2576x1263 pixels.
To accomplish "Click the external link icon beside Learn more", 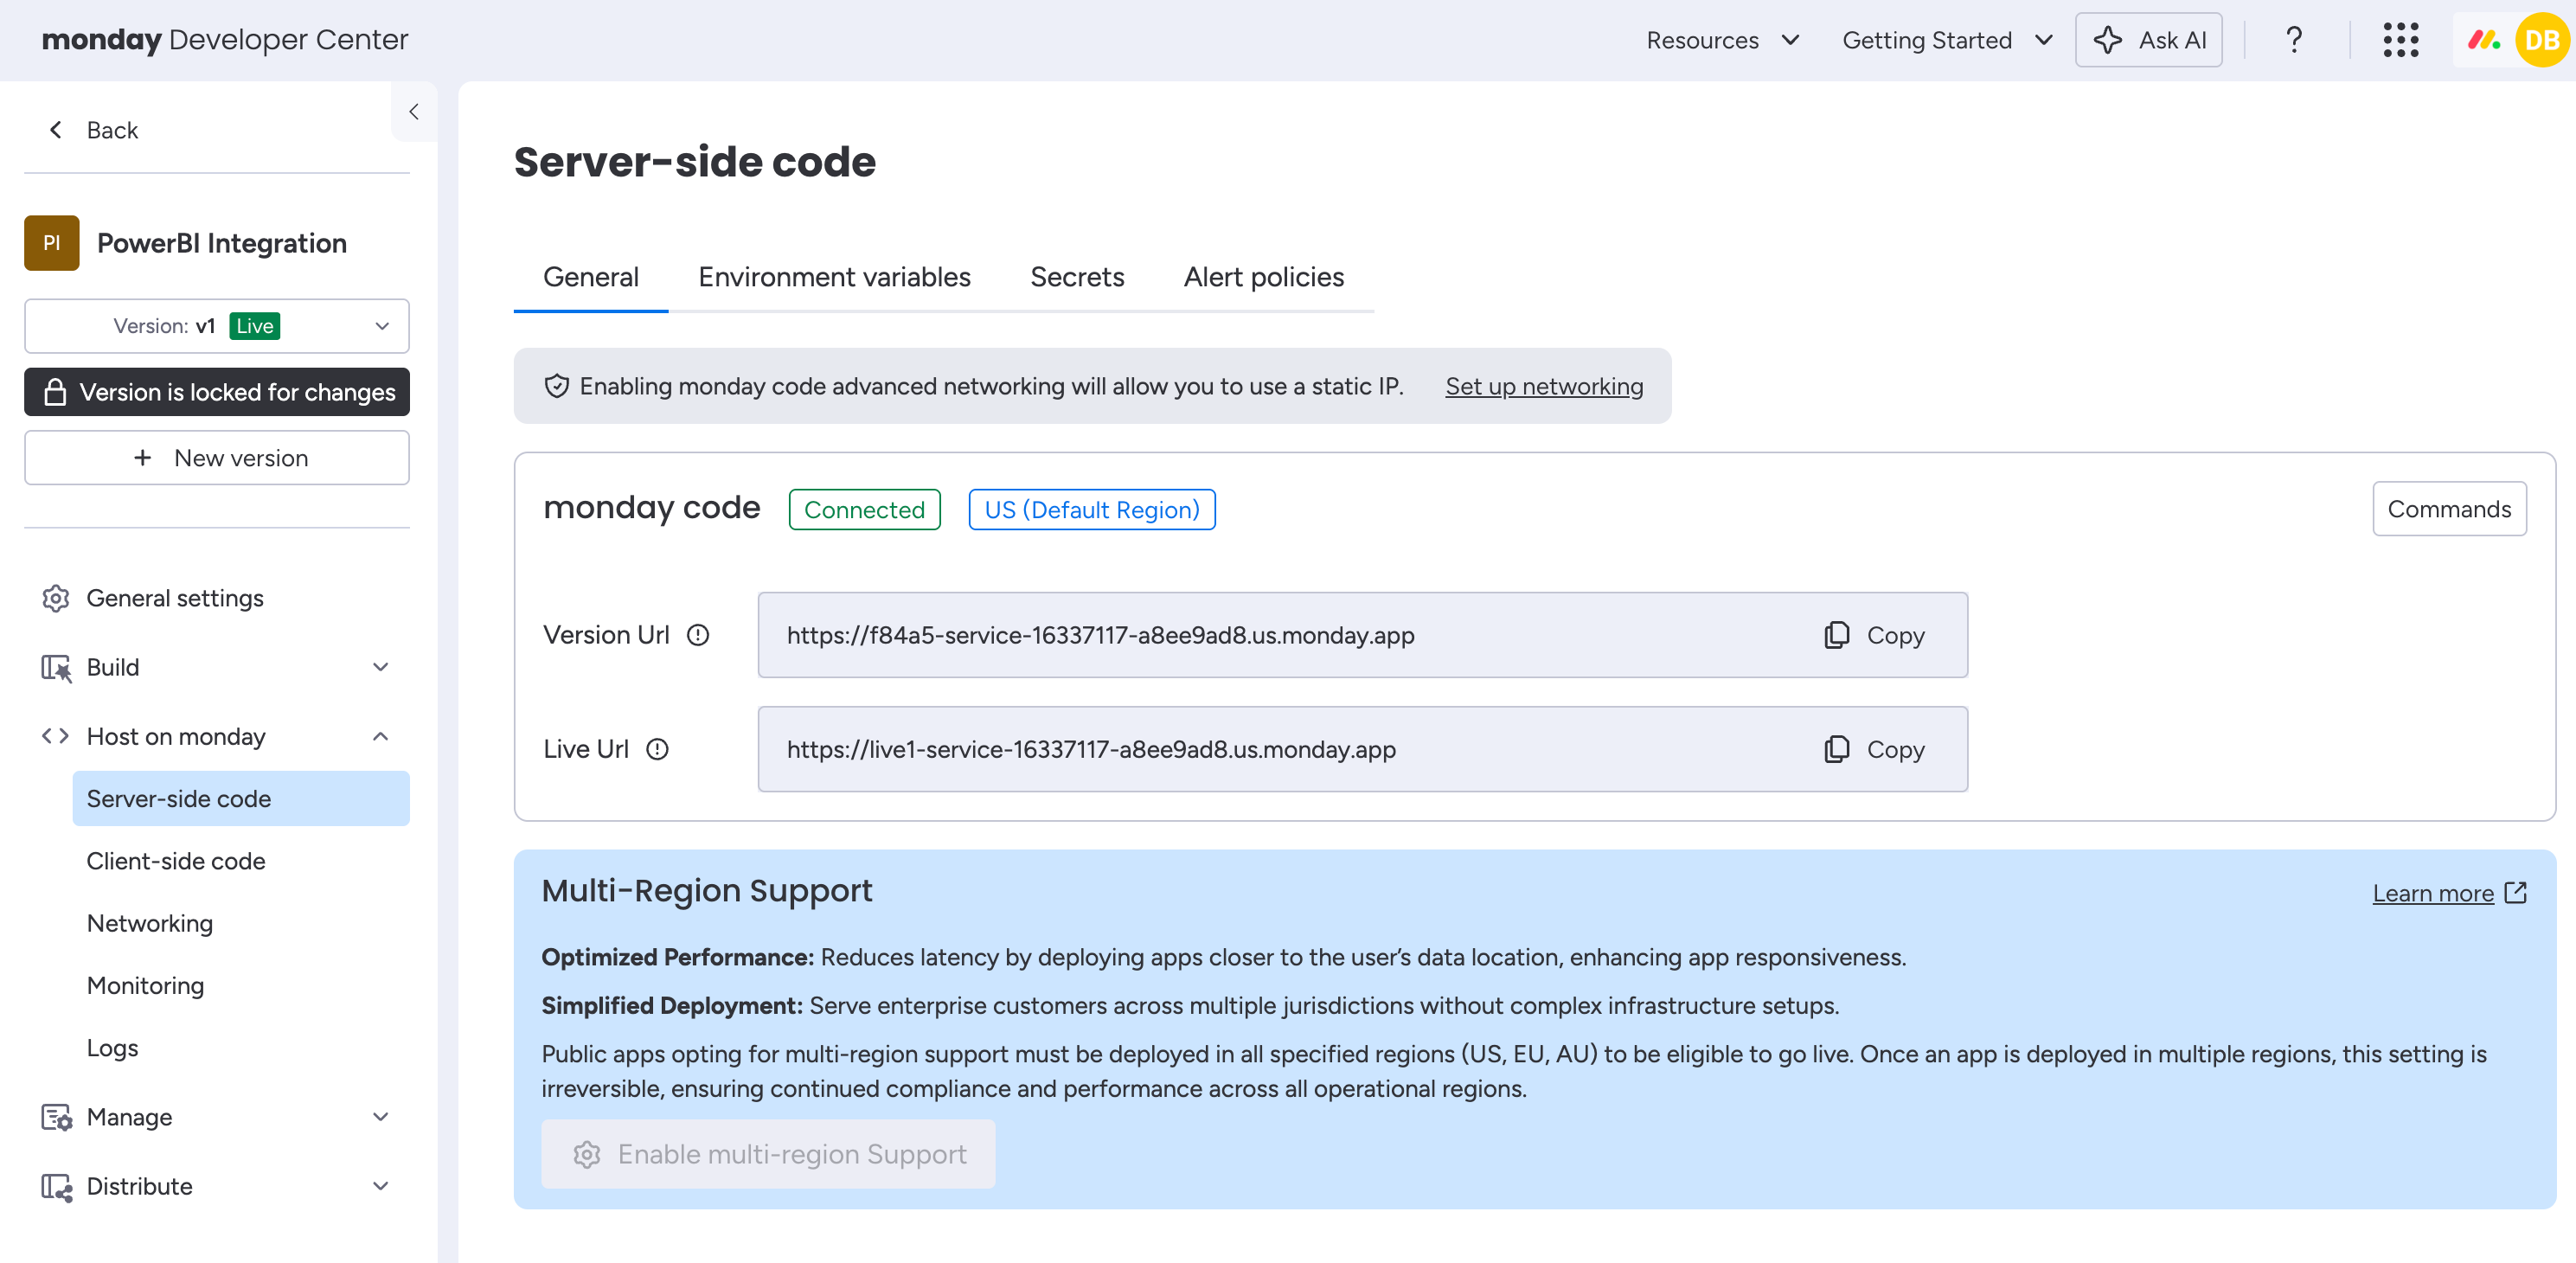I will tap(2516, 892).
